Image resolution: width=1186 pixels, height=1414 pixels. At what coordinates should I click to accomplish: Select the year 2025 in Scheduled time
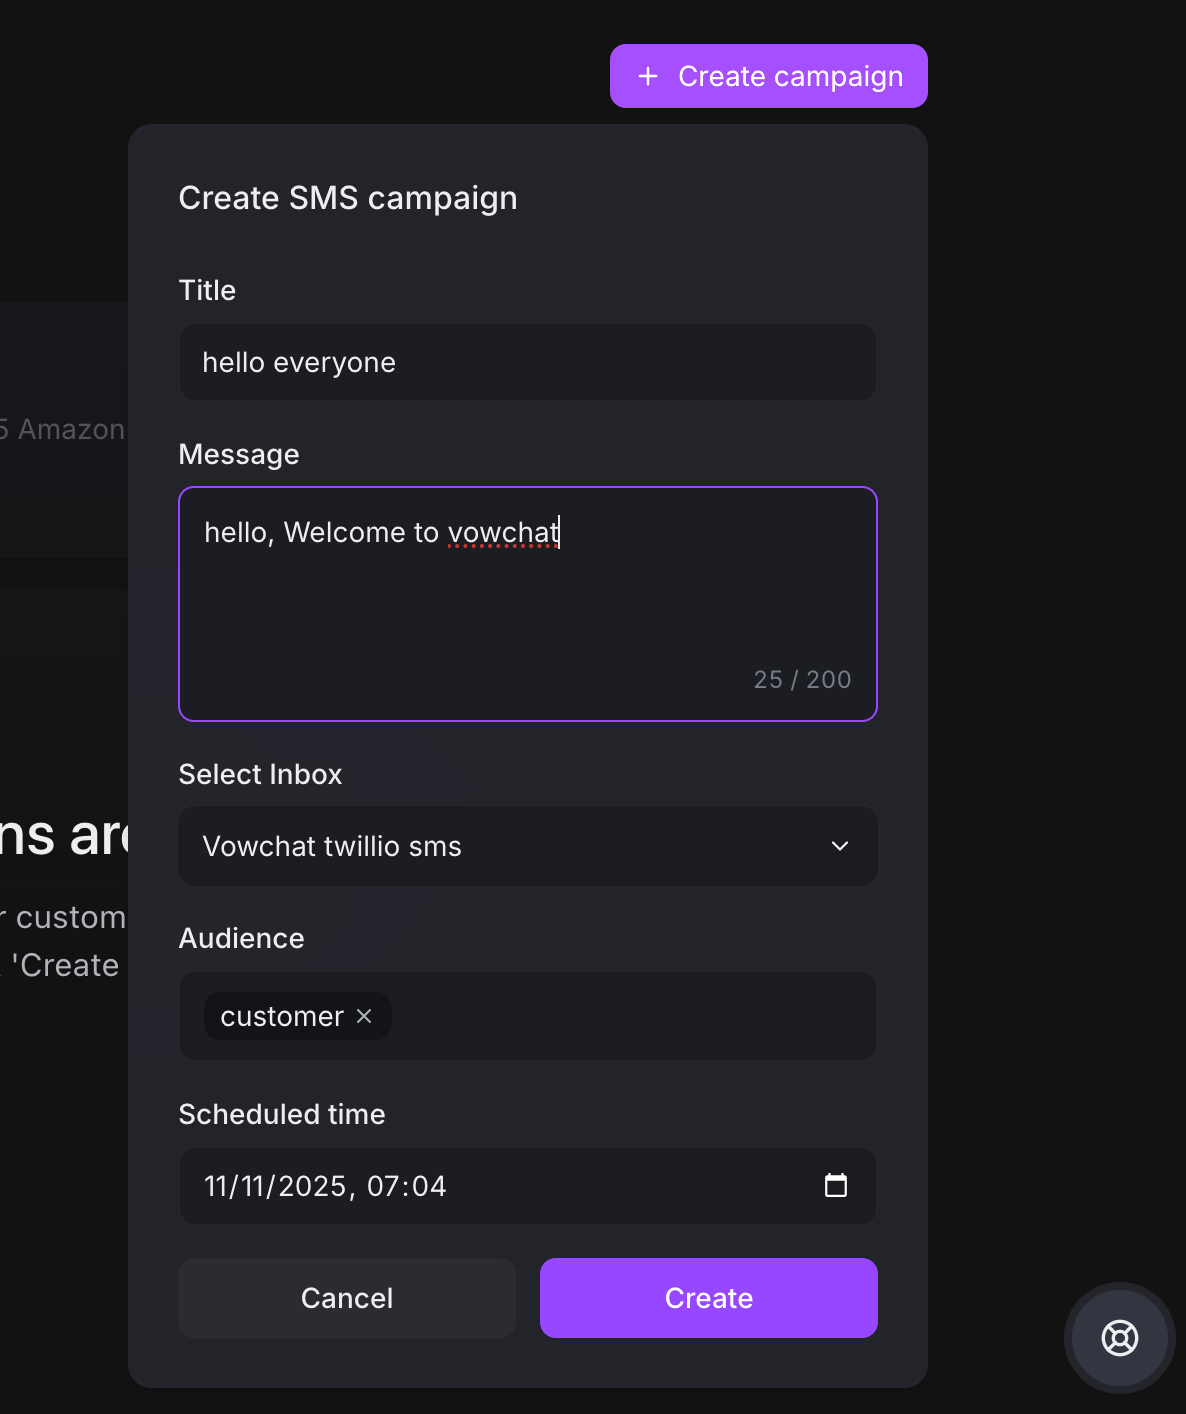[x=312, y=1186]
